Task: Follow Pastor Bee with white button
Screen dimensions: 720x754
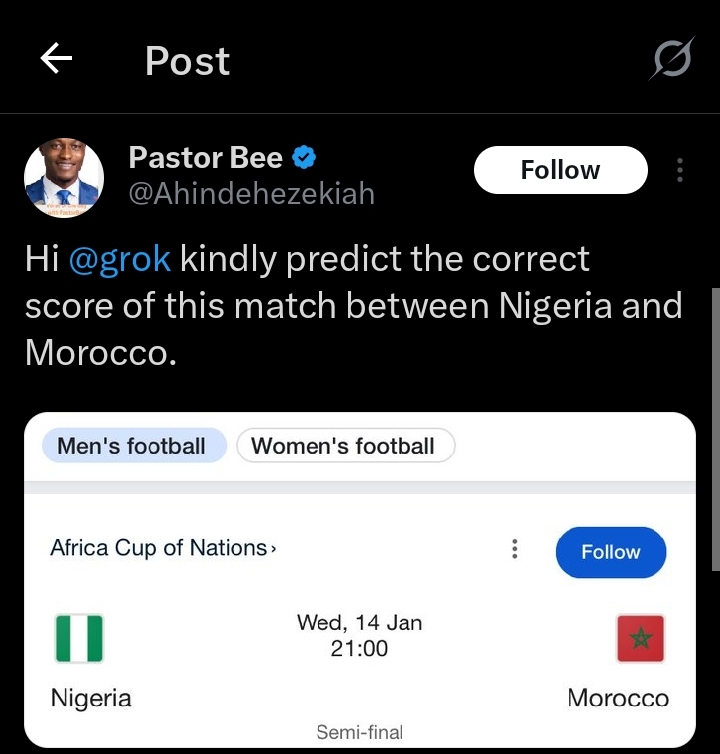Action: pyautogui.click(x=560, y=170)
